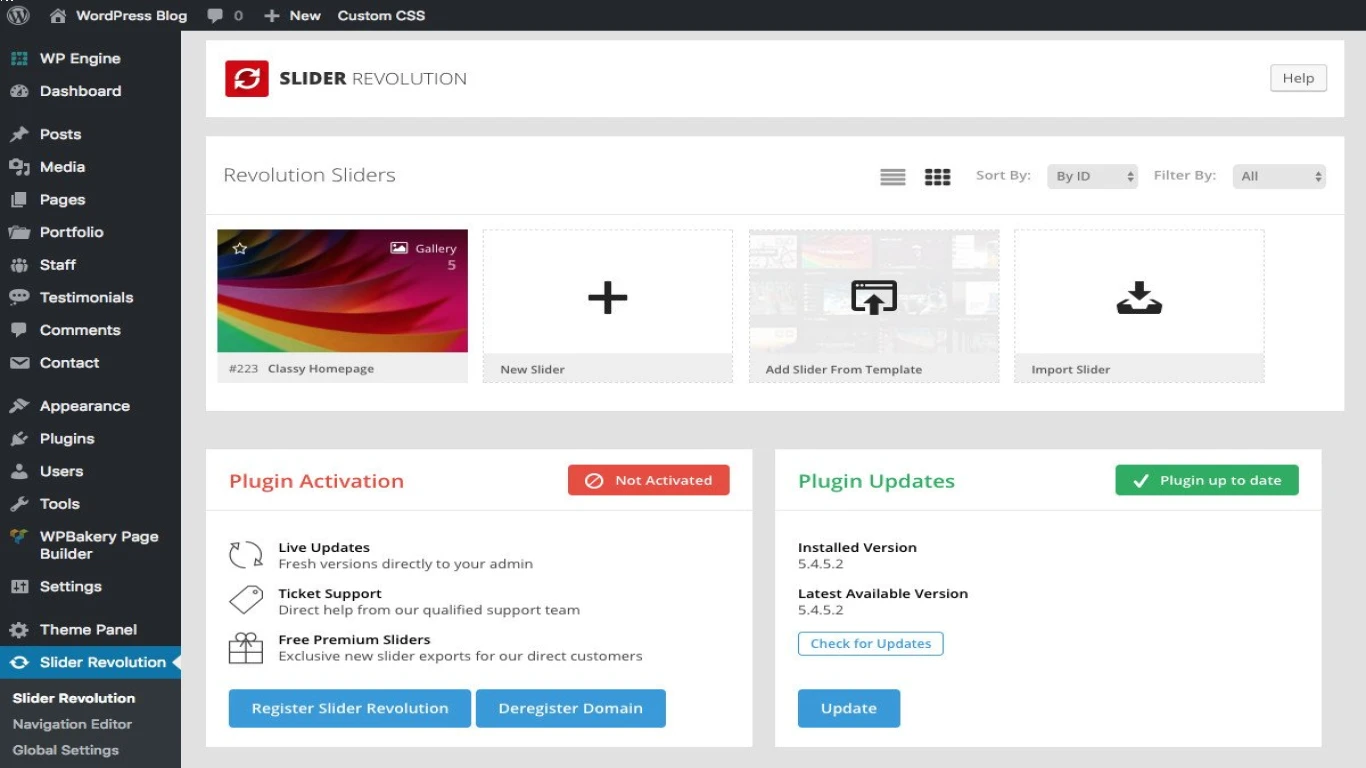This screenshot has width=1366, height=768.
Task: Open the Filter By All dropdown
Action: pyautogui.click(x=1279, y=176)
